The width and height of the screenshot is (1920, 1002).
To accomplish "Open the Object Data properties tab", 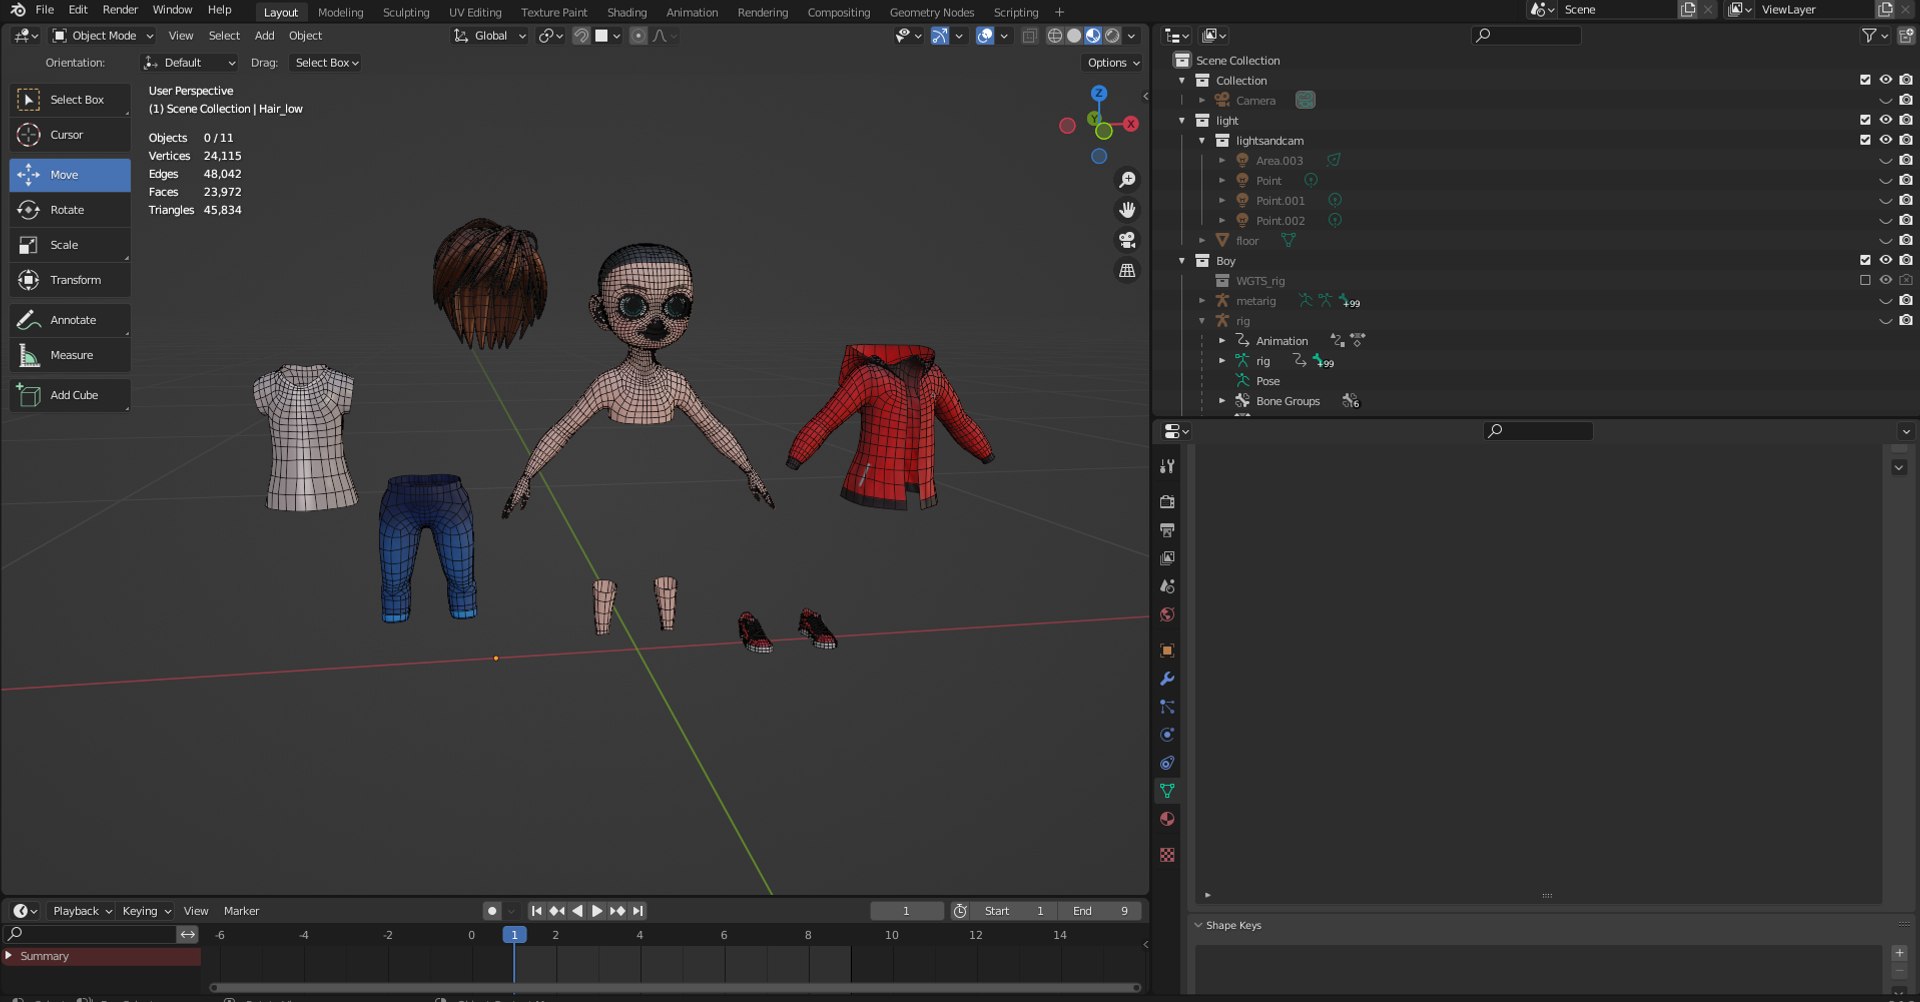I will coord(1167,791).
